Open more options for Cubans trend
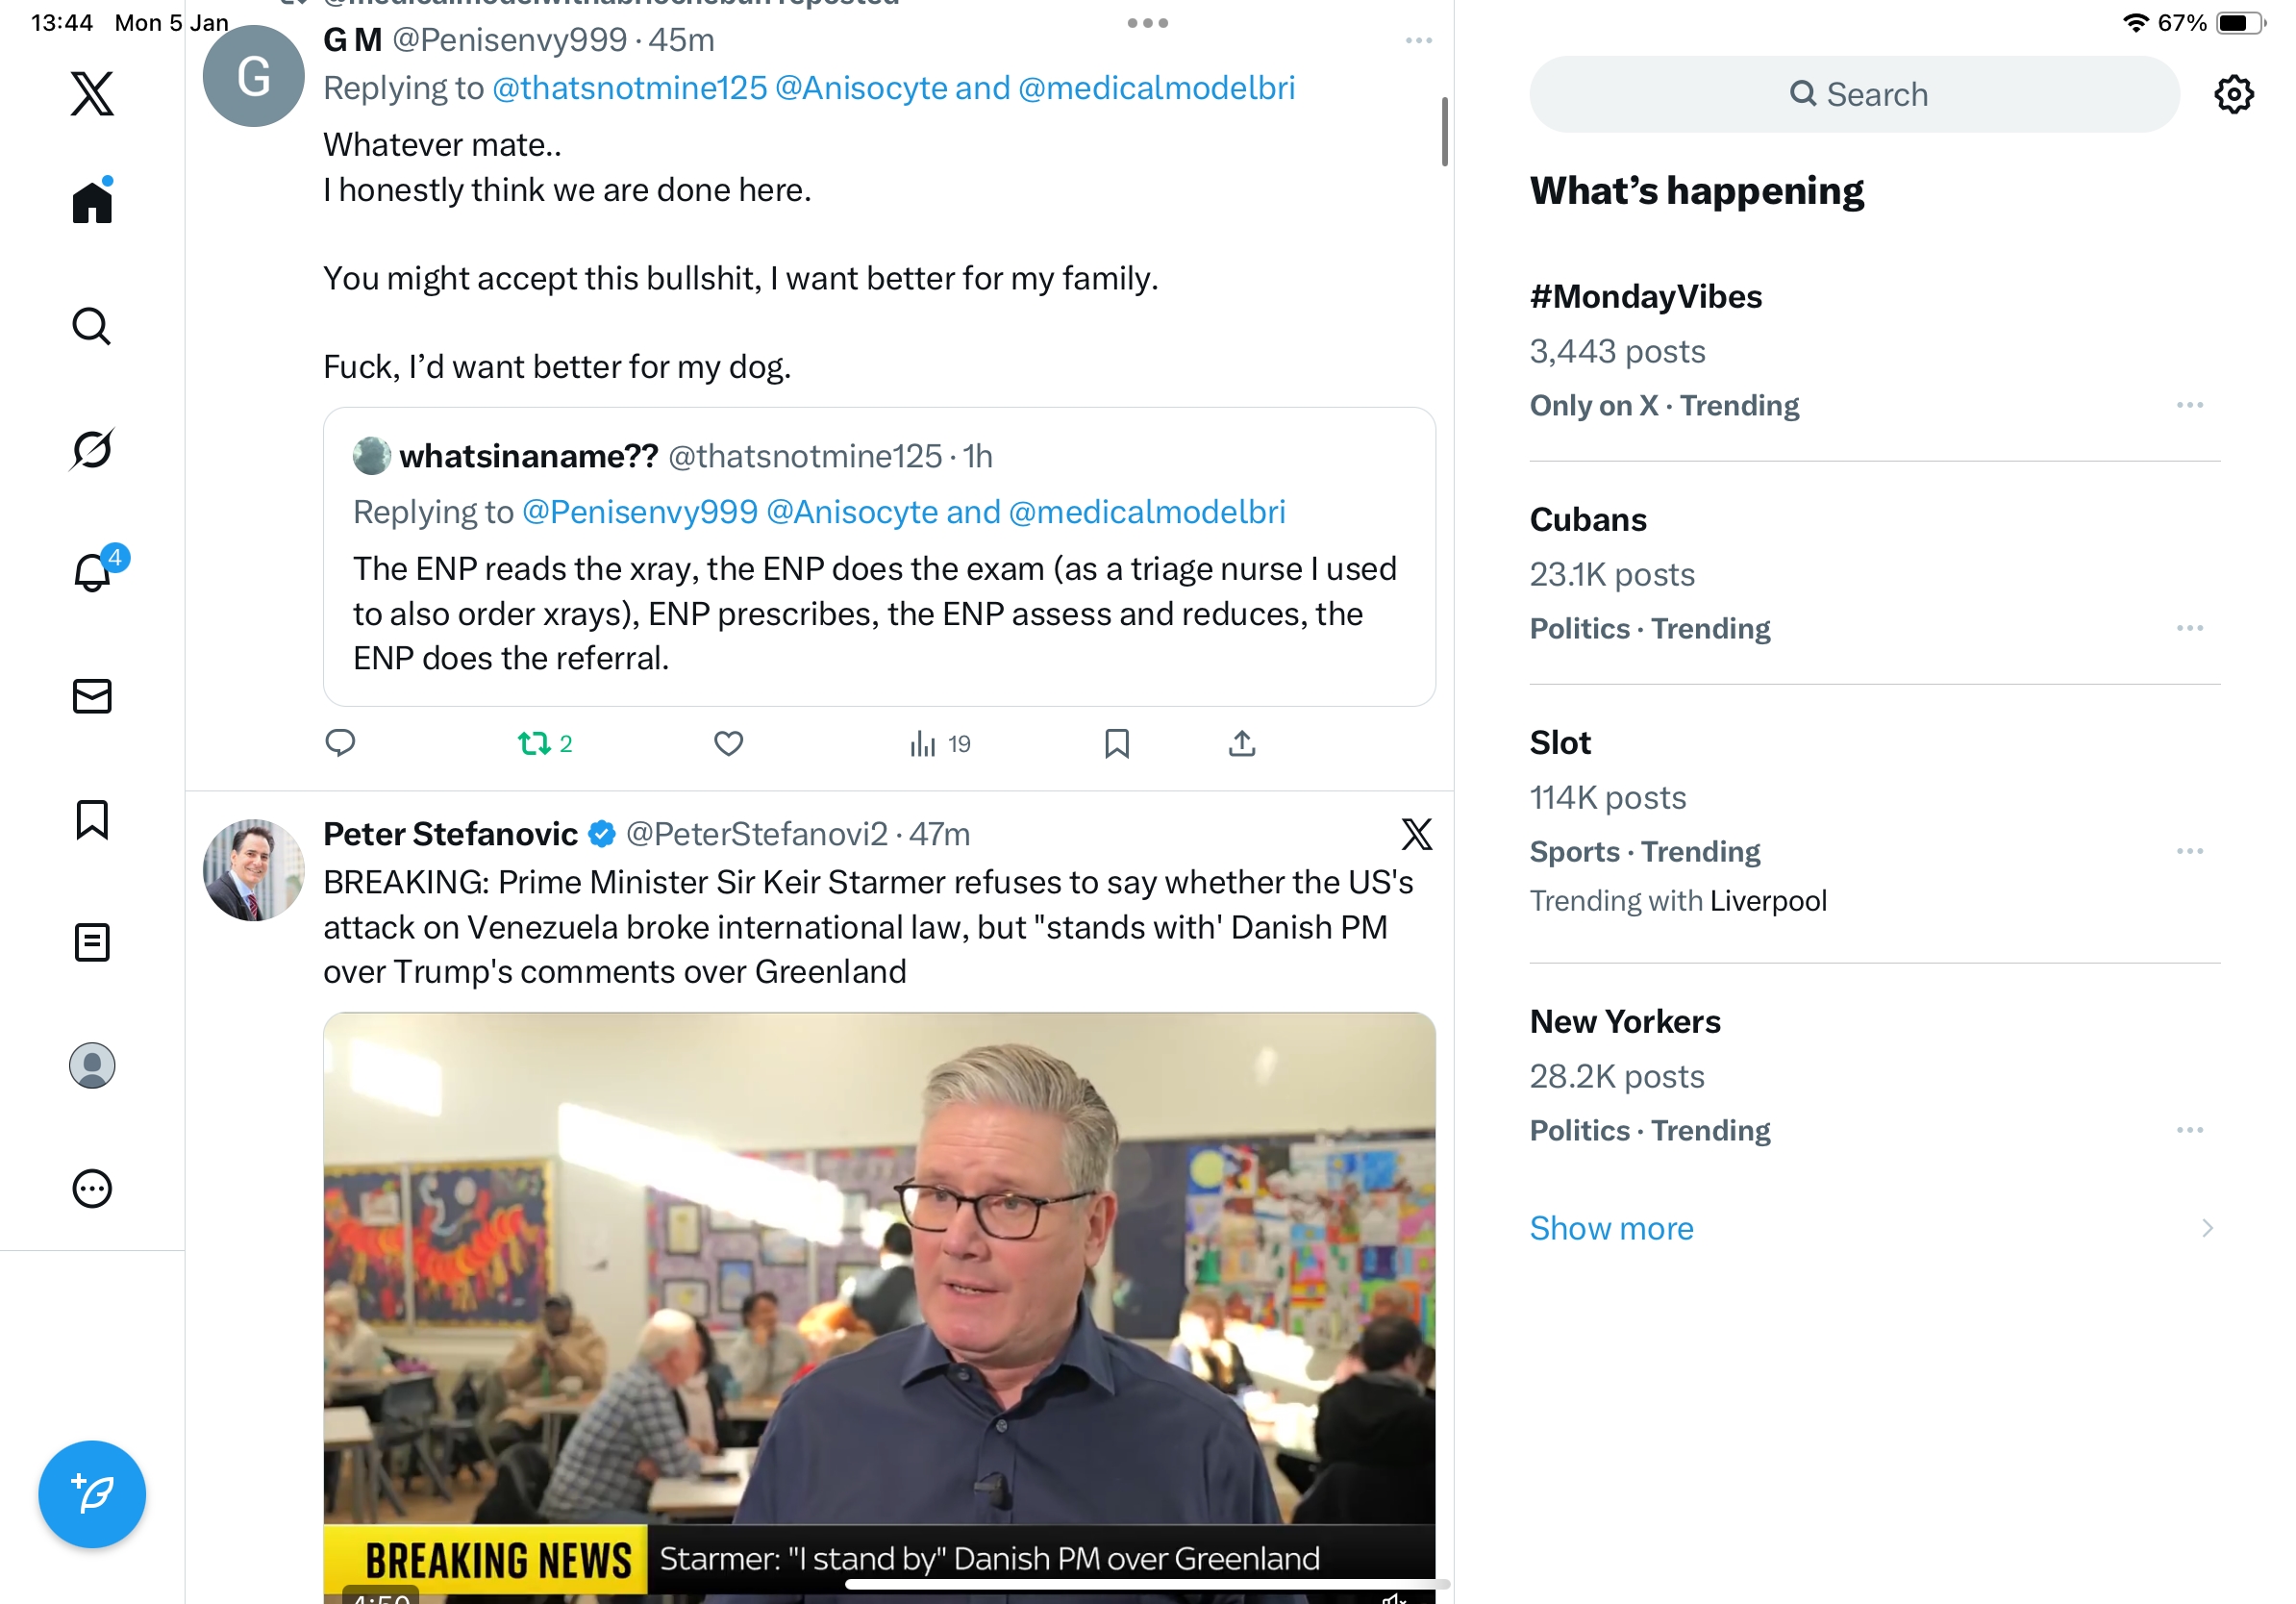This screenshot has width=2296, height=1604. click(2189, 628)
